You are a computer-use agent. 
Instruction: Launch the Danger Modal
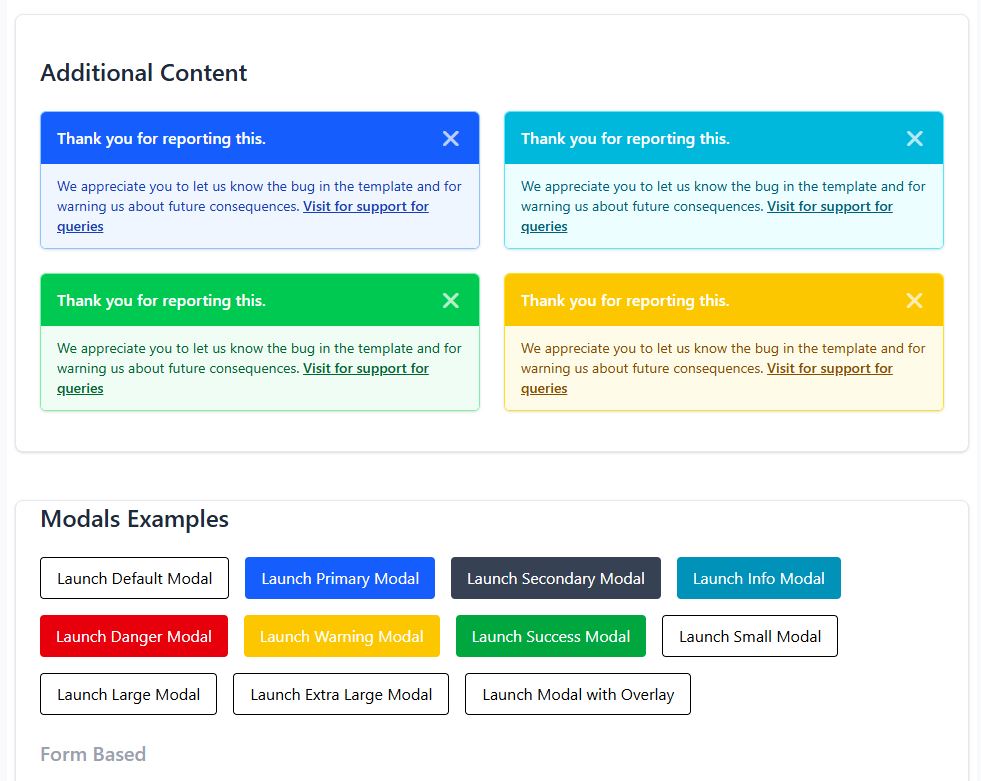tap(134, 636)
